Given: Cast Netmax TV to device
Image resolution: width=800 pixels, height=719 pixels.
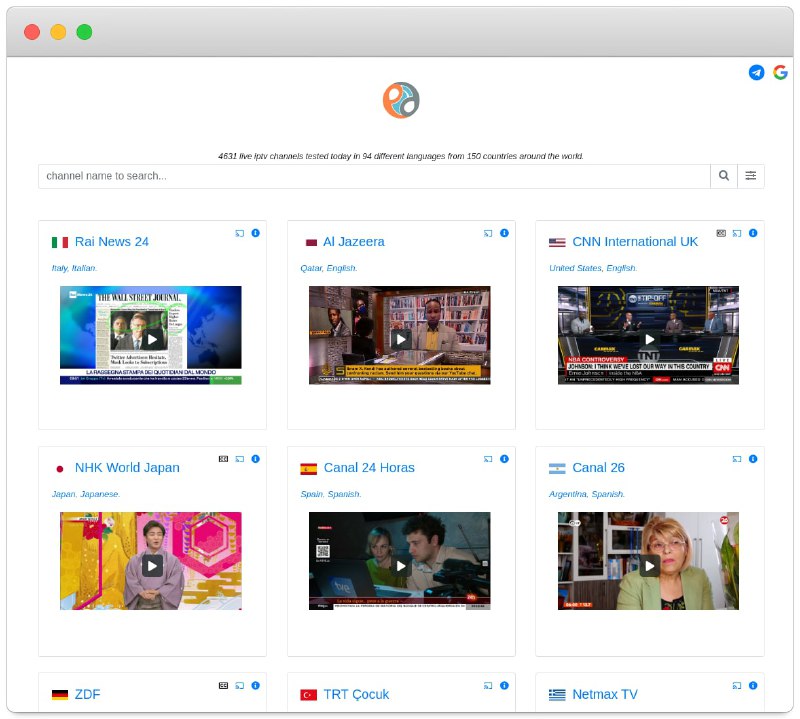Looking at the screenshot, I should (737, 685).
